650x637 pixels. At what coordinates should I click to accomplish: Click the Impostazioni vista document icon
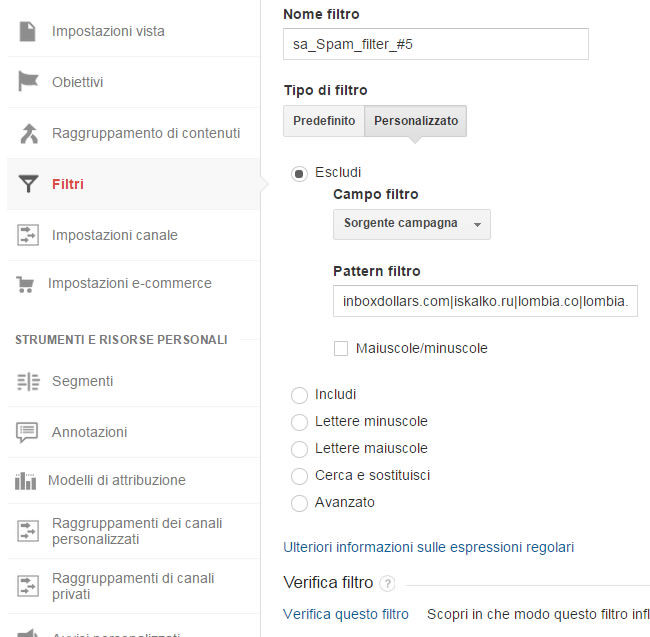(27, 31)
